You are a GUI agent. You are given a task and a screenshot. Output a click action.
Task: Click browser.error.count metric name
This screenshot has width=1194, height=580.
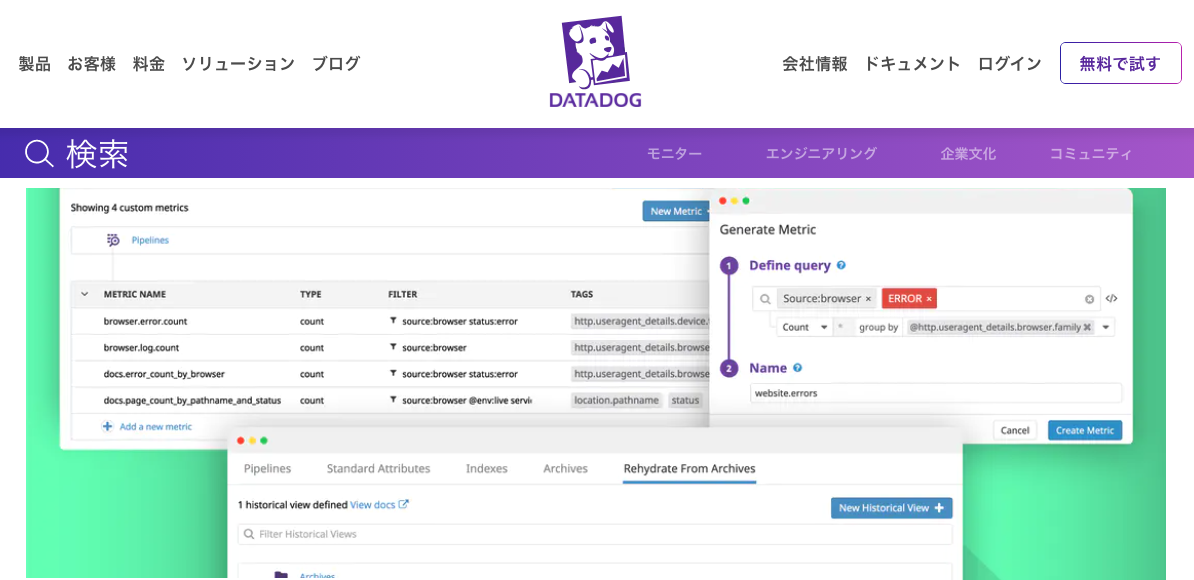[x=145, y=321]
